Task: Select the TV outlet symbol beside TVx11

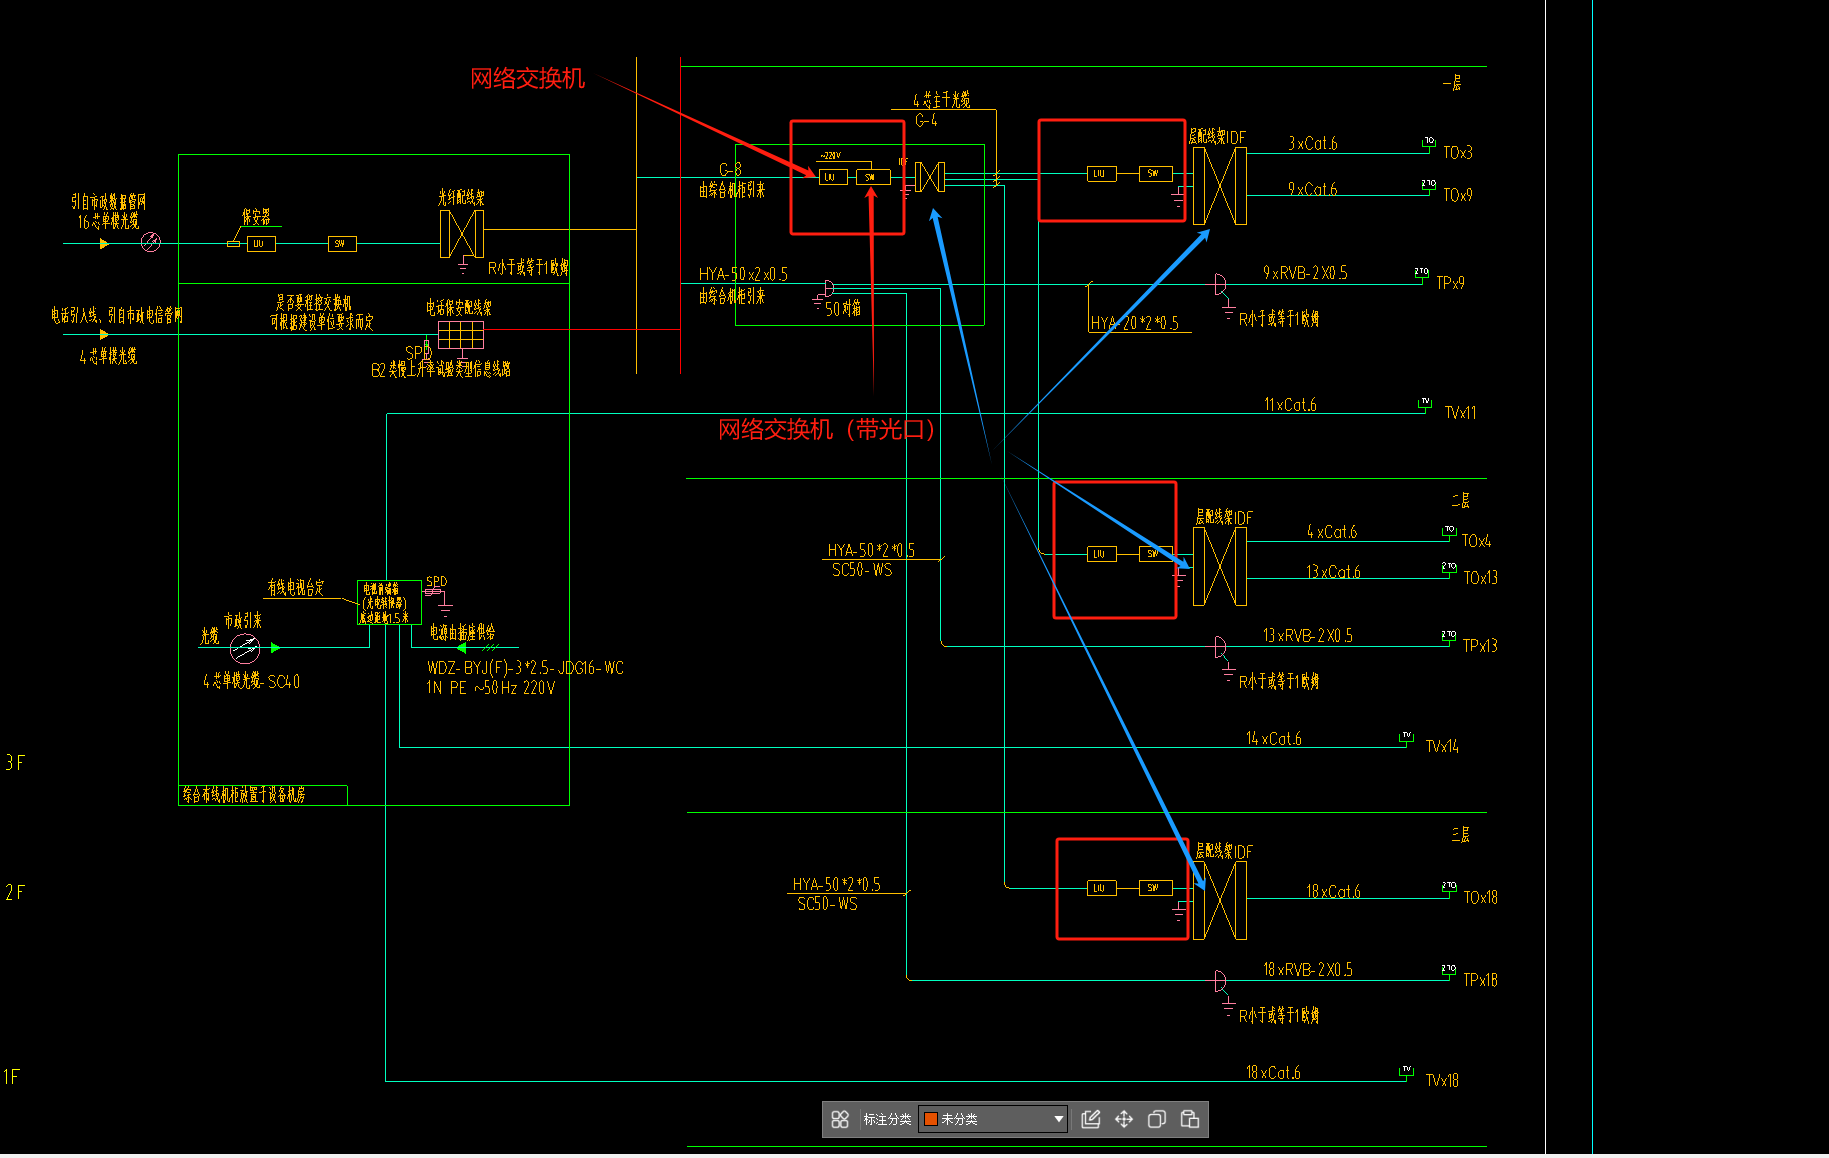Action: pos(1425,403)
